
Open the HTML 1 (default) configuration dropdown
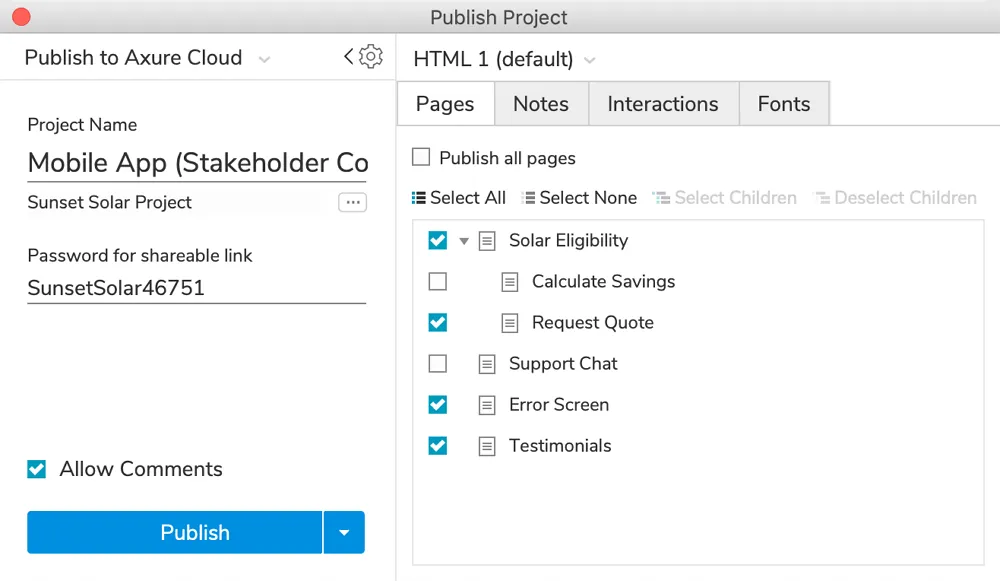(590, 61)
